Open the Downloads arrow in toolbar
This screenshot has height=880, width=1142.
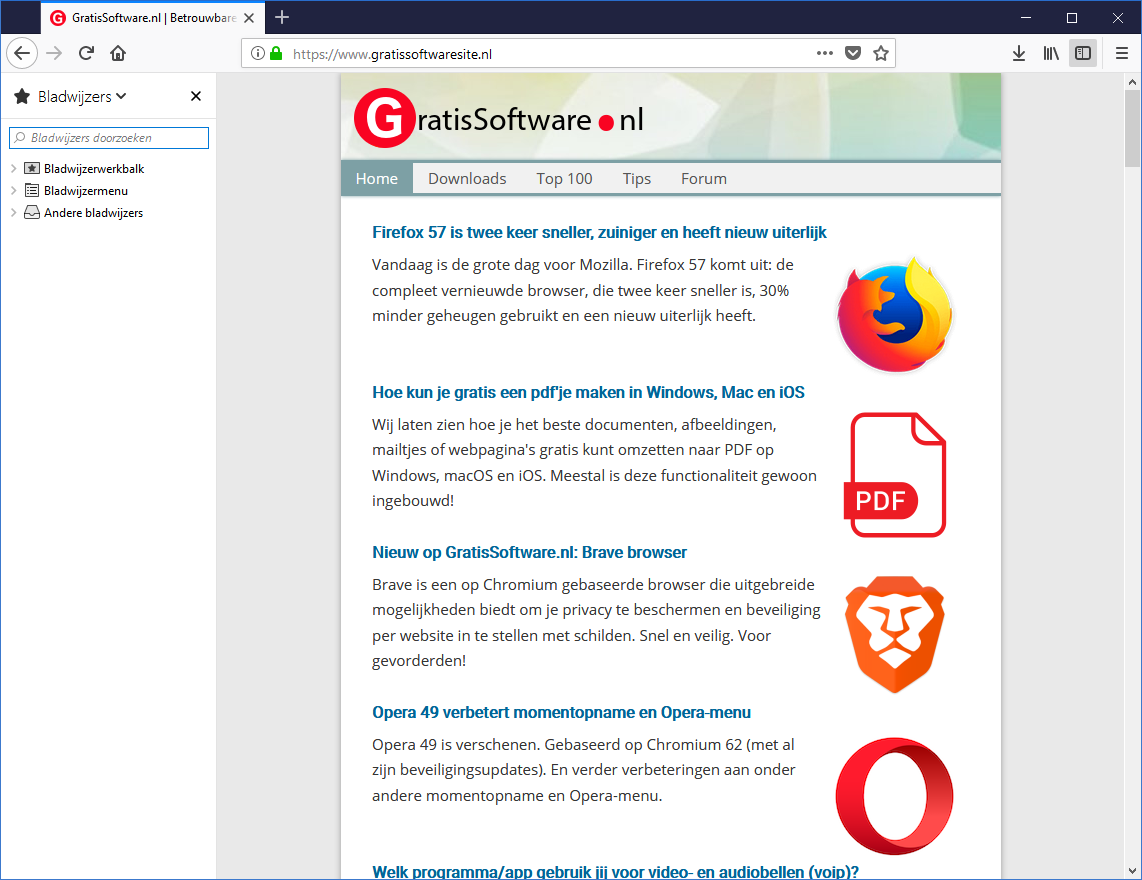[x=1018, y=53]
